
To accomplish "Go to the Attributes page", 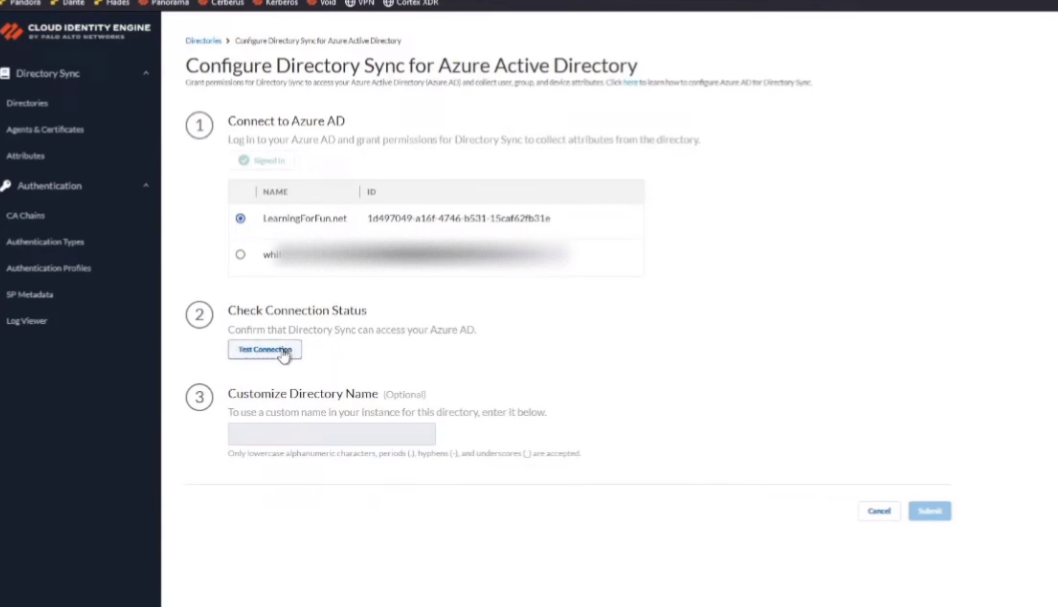I will (26, 156).
